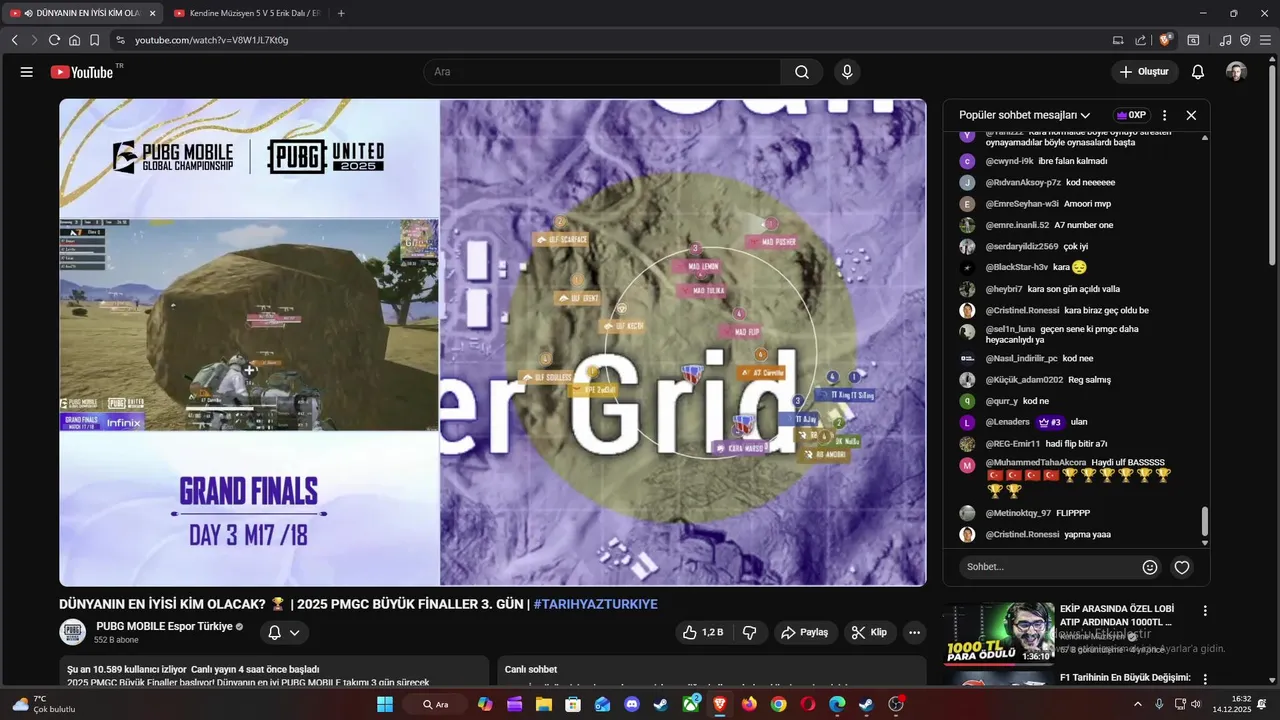
Task: Open Windows taskbar Ara search
Action: coord(435,704)
